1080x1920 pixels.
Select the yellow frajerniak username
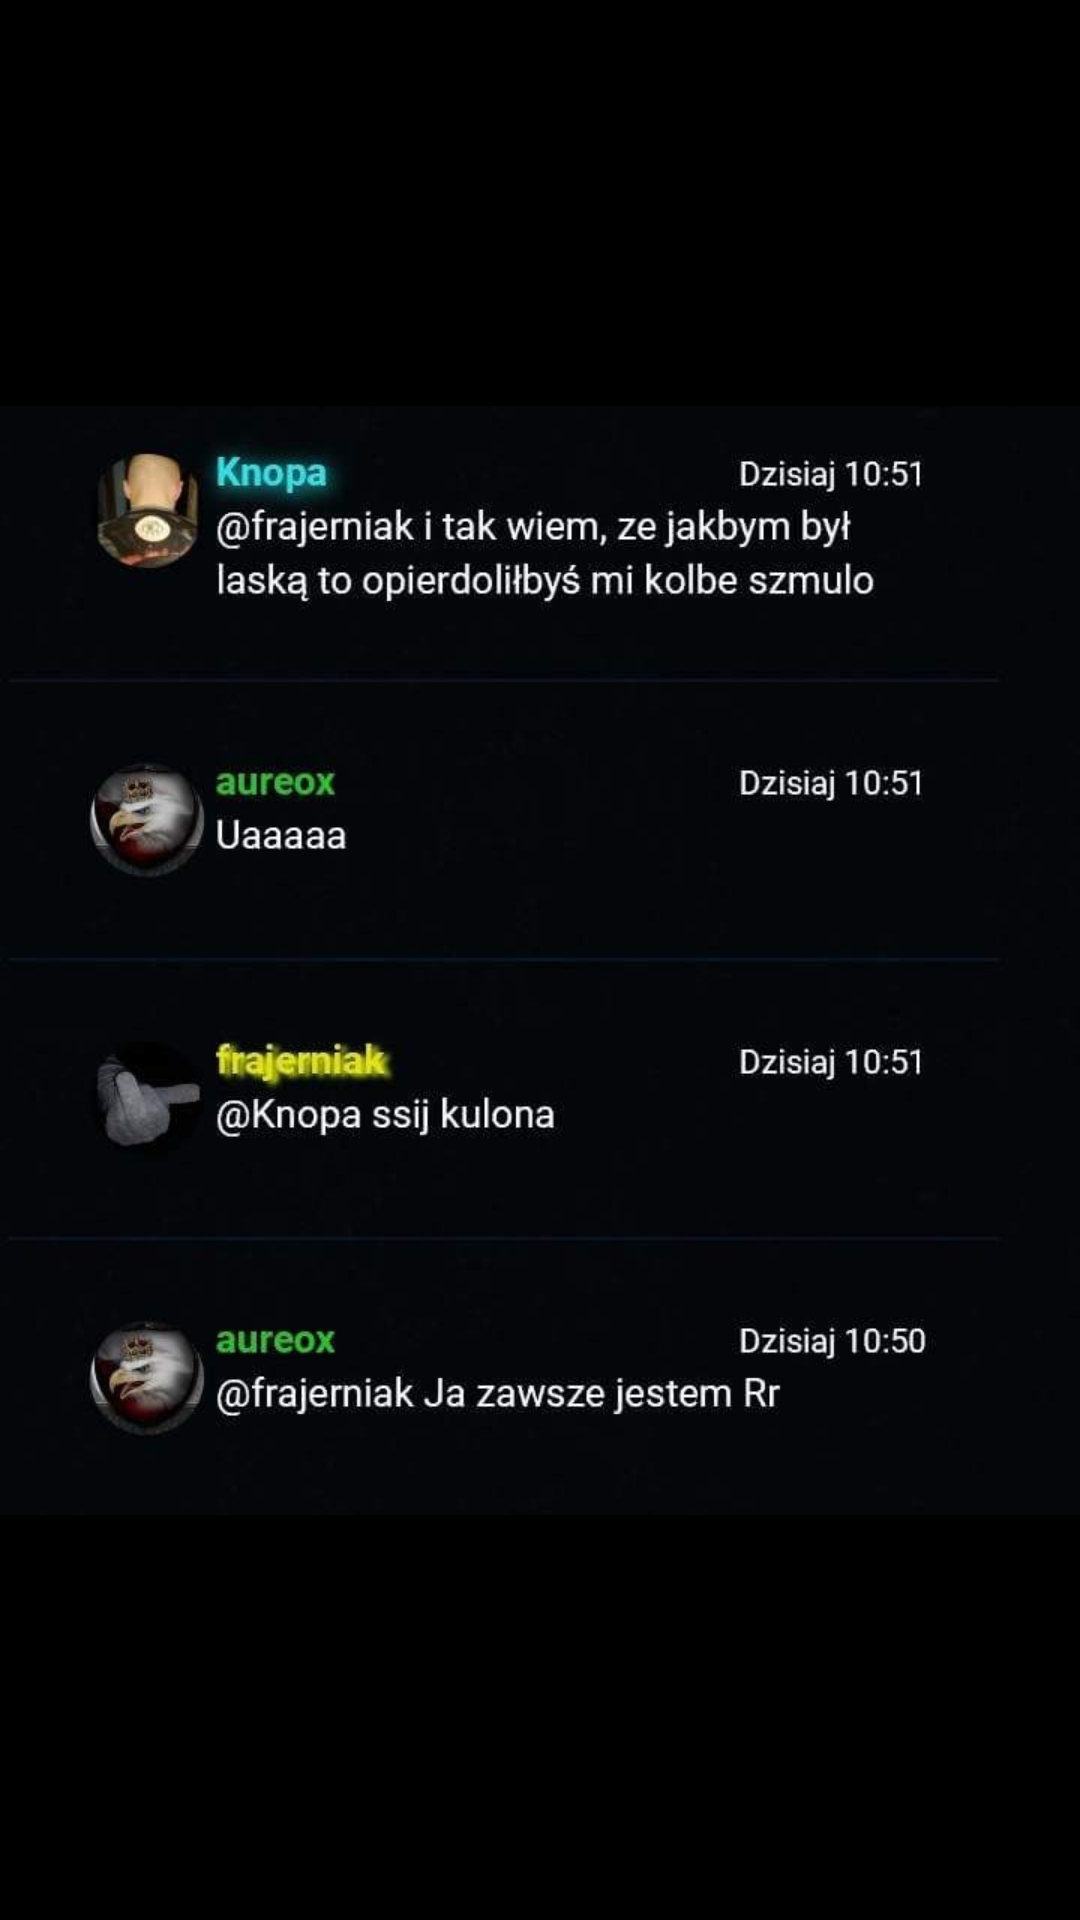pyautogui.click(x=301, y=1060)
